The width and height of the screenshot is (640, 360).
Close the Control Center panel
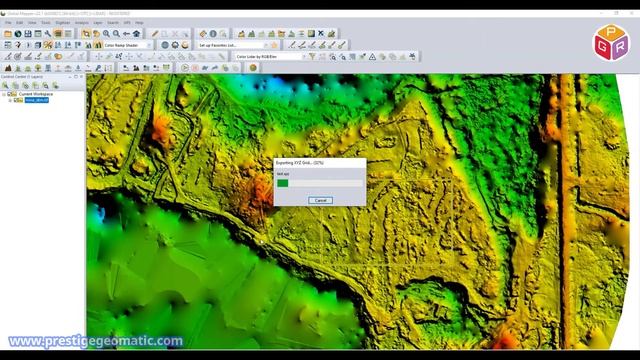pos(81,77)
